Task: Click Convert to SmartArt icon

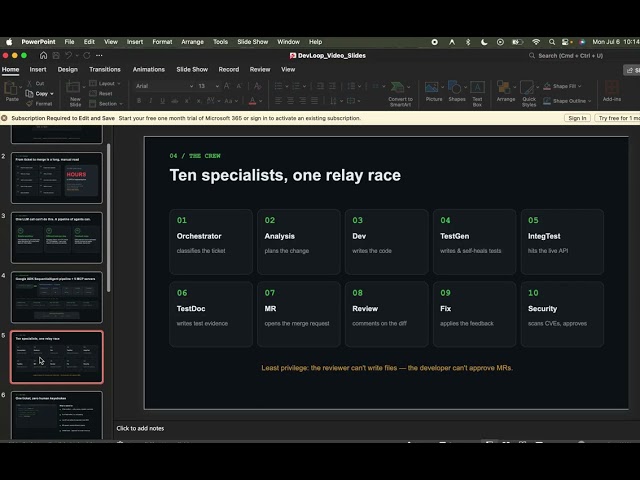Action: point(397,87)
